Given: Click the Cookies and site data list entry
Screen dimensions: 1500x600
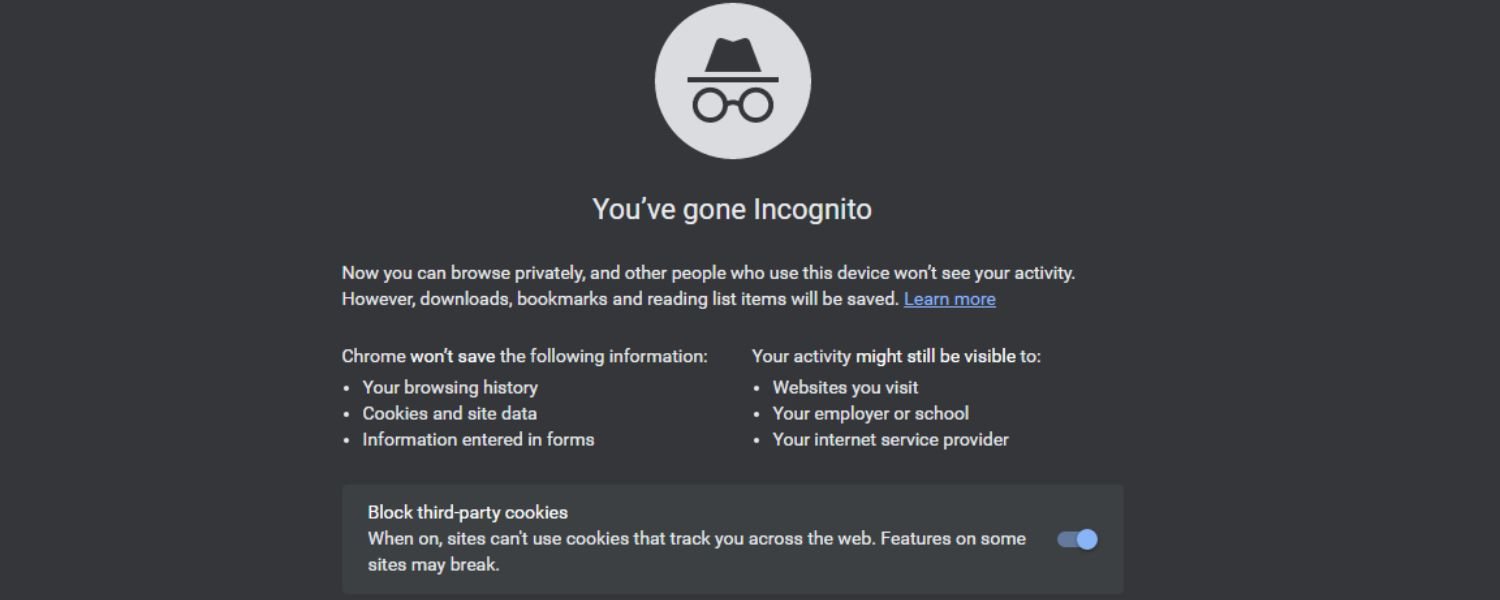Looking at the screenshot, I should [450, 413].
